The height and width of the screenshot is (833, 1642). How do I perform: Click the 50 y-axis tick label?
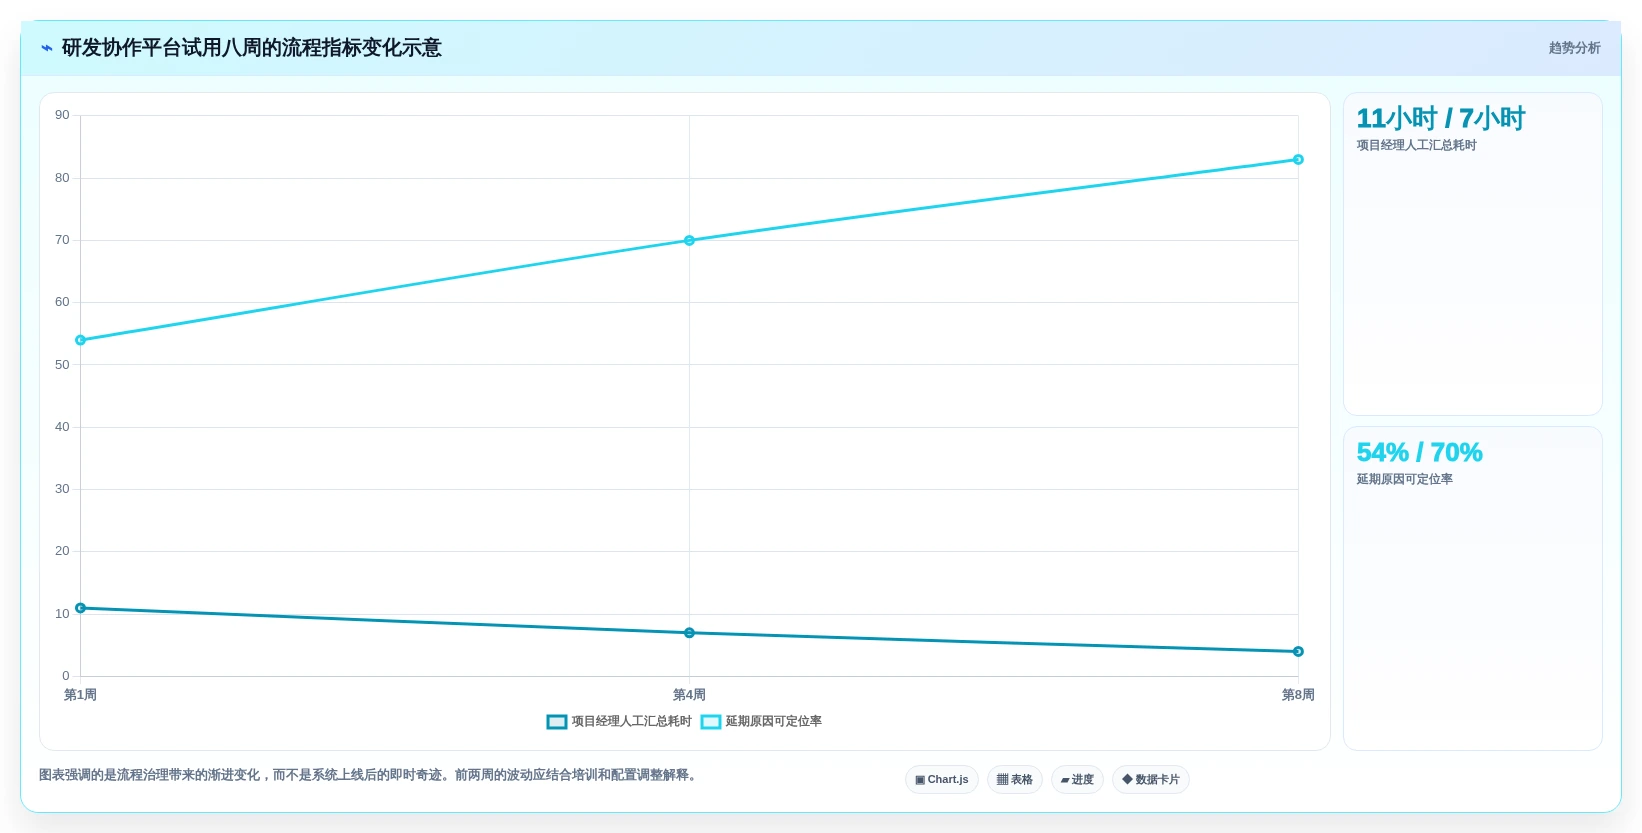click(x=62, y=365)
